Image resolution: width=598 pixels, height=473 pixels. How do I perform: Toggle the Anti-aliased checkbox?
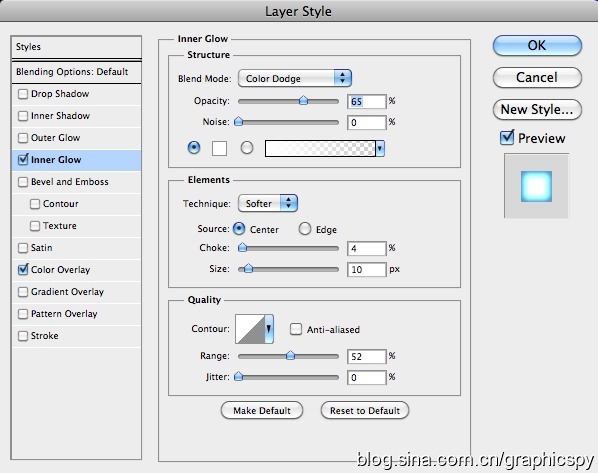point(296,329)
